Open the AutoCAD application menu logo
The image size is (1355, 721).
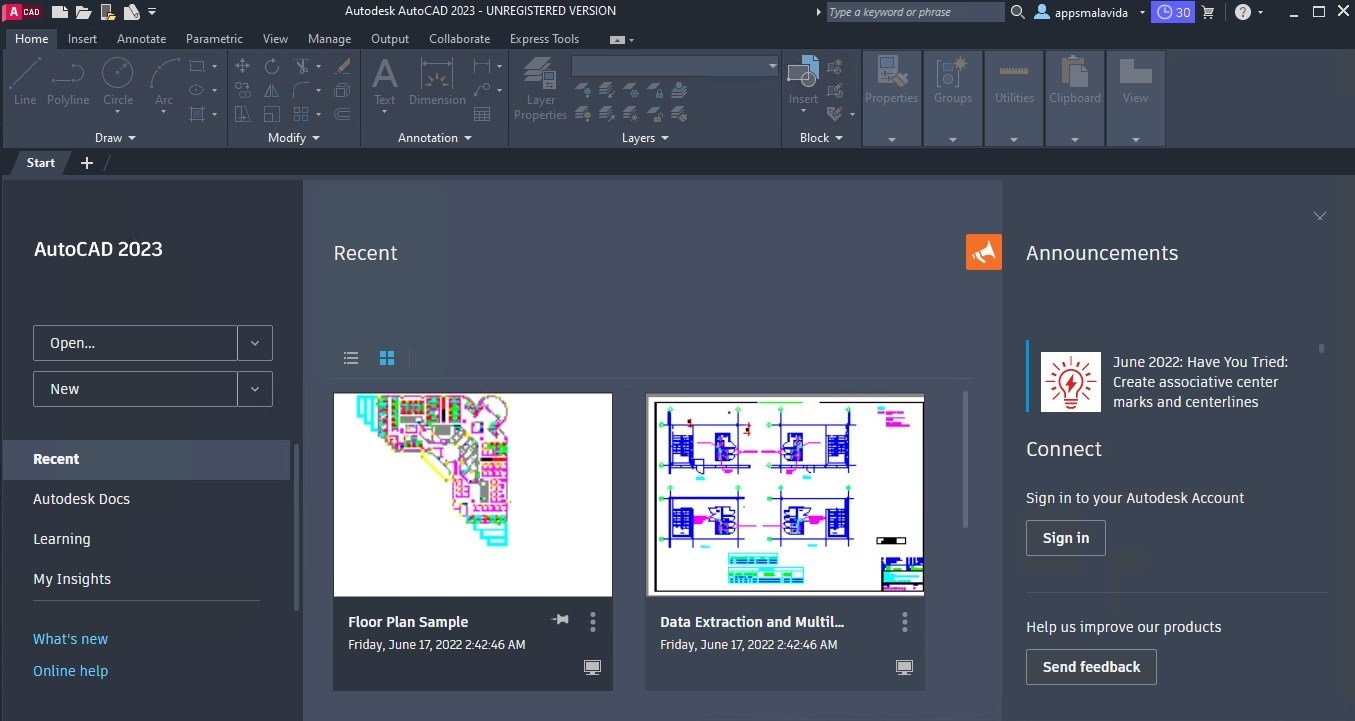pyautogui.click(x=24, y=12)
